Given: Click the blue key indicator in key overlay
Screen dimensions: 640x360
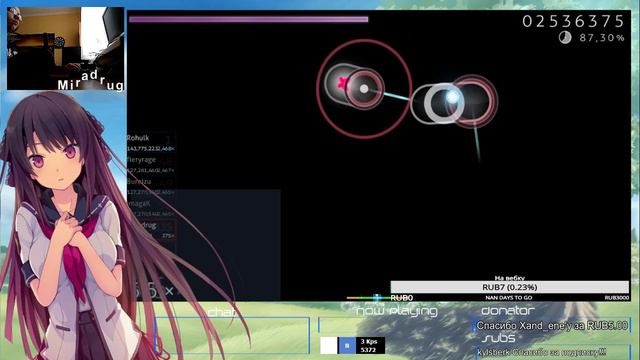Looking at the screenshot, I should [347, 346].
